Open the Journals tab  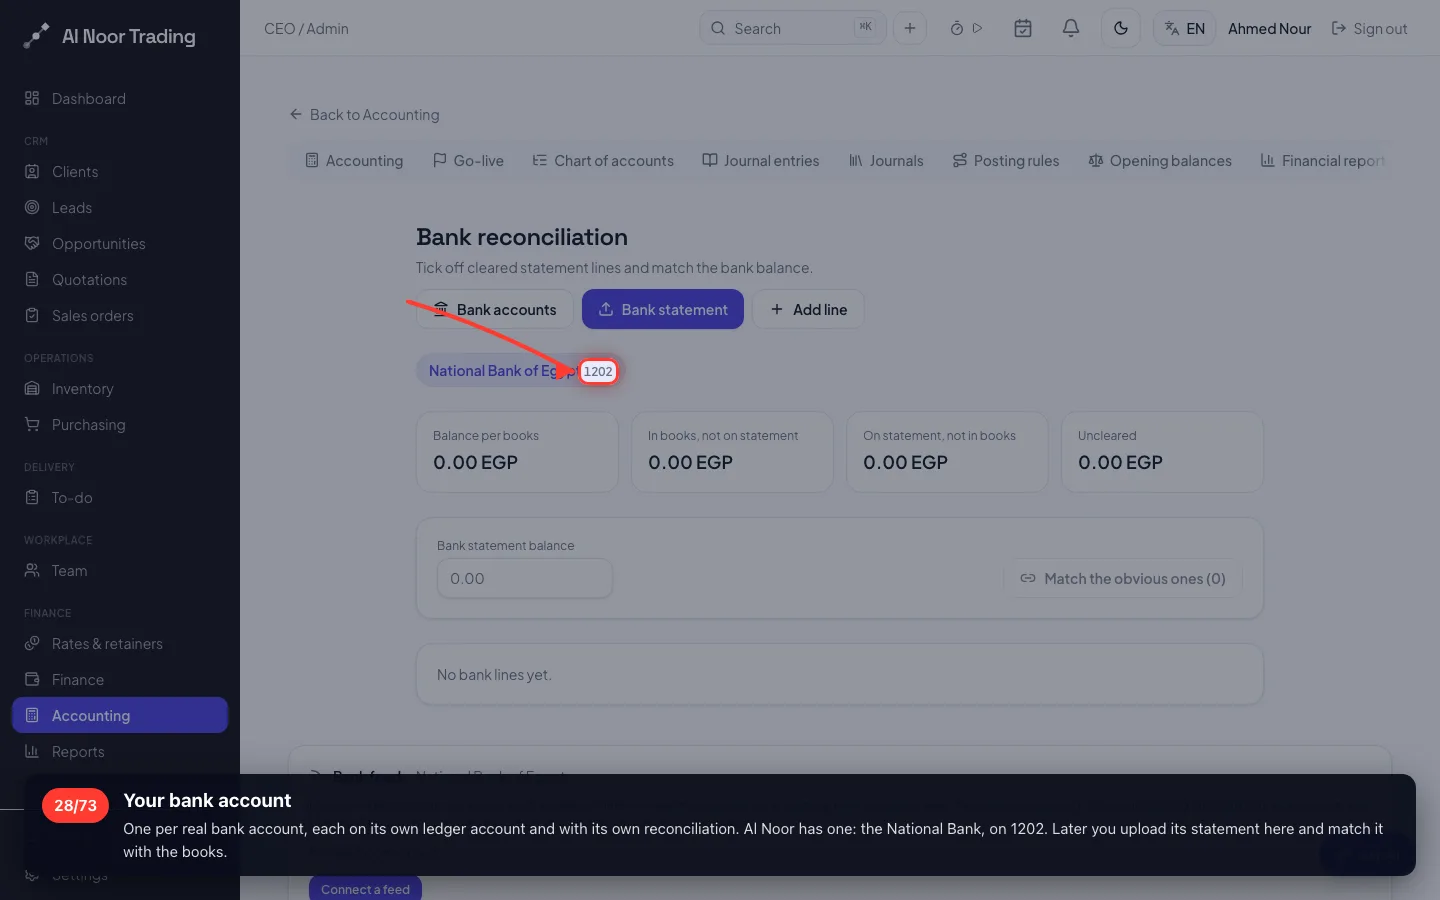pyautogui.click(x=886, y=160)
